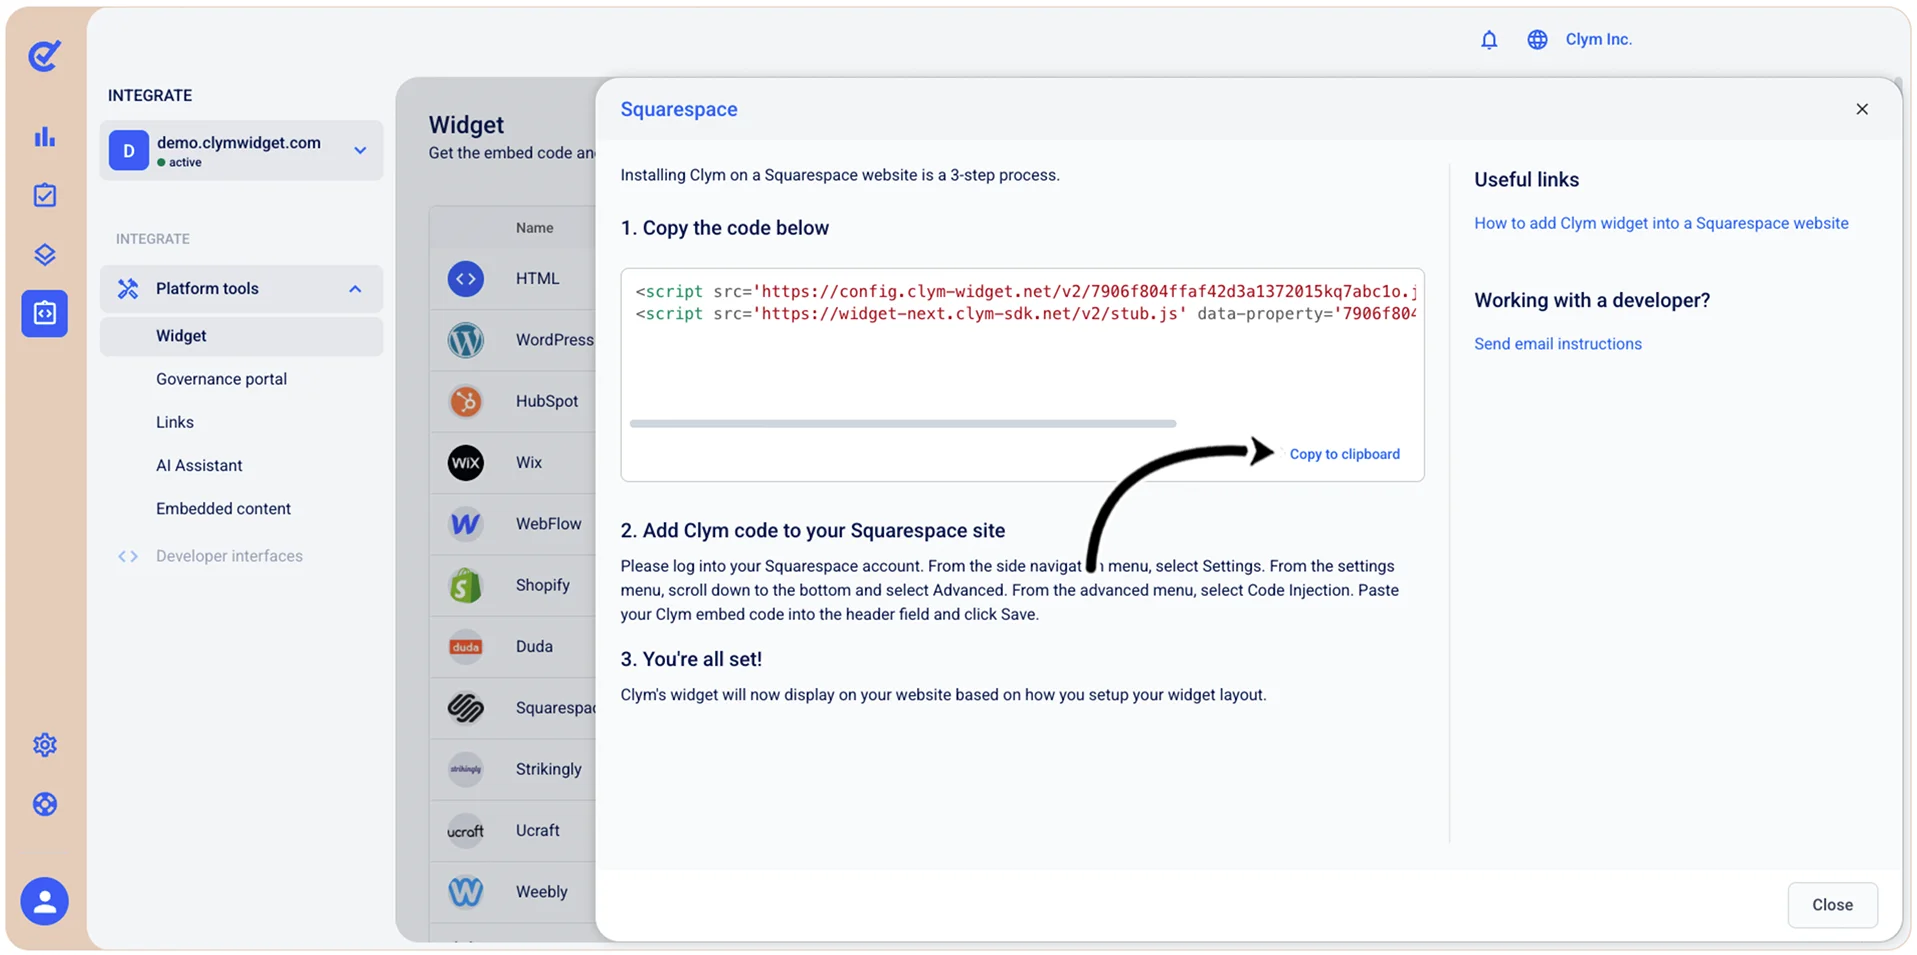Click the Clym logo icon
Screen dimensions: 1917x955
click(44, 56)
